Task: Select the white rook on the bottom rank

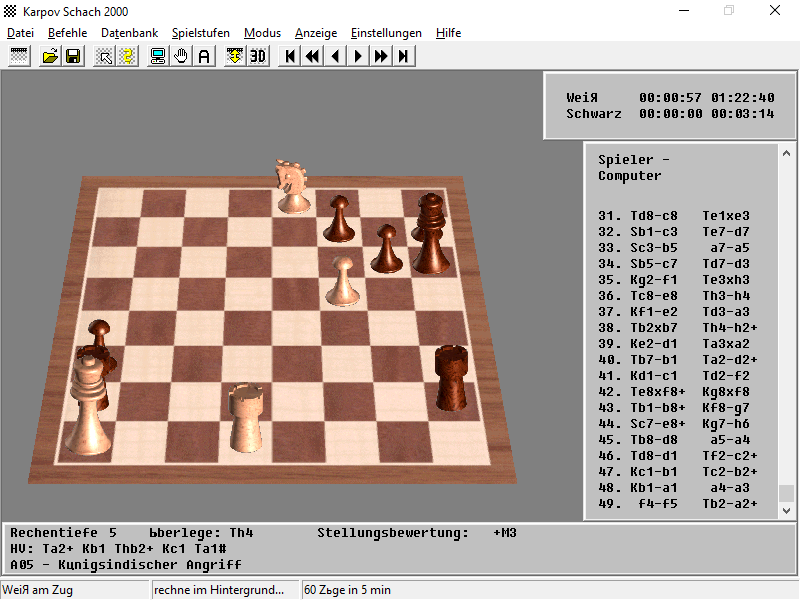Action: 247,420
